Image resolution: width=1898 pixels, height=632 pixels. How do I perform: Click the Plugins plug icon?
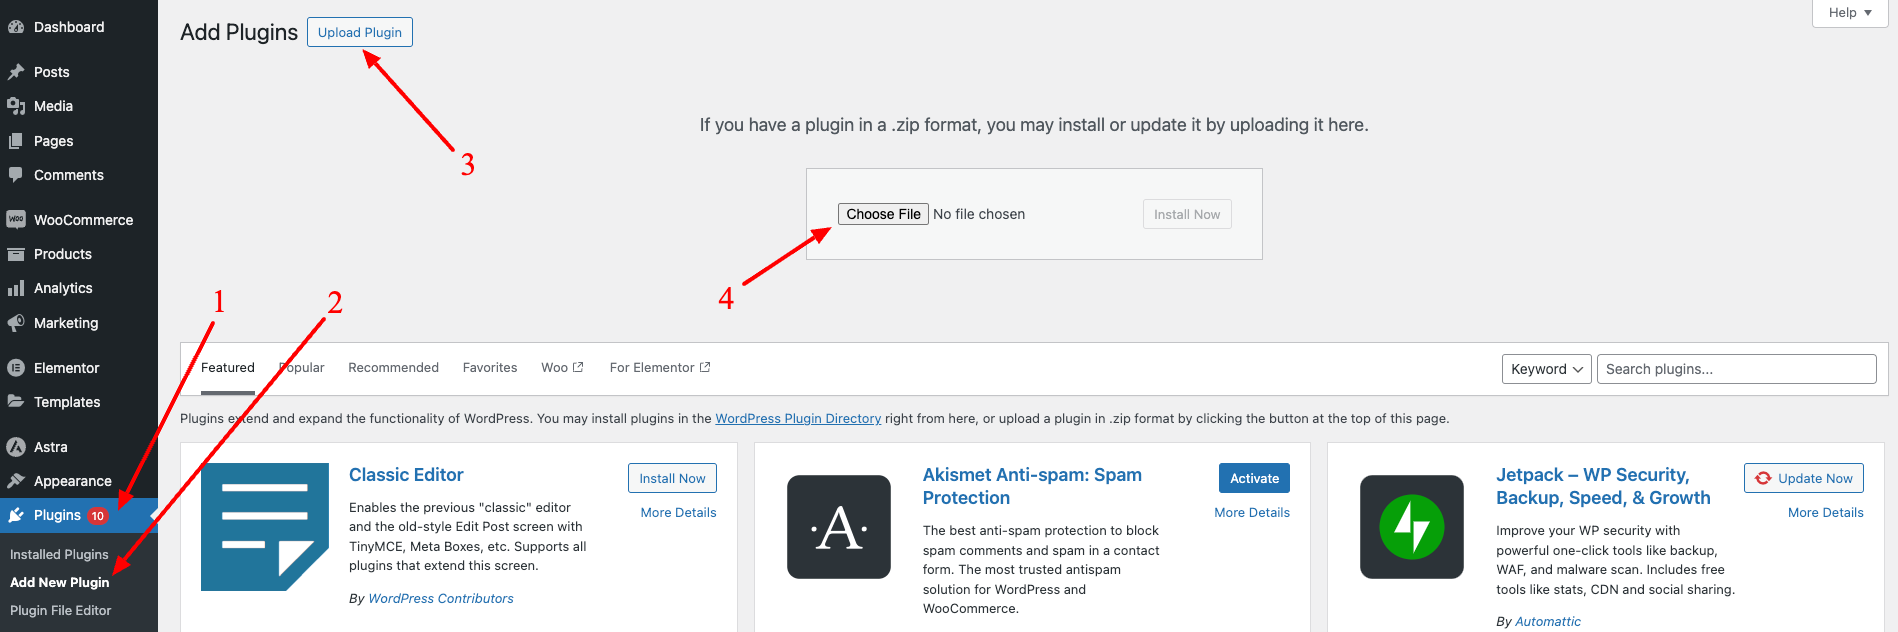tap(16, 515)
